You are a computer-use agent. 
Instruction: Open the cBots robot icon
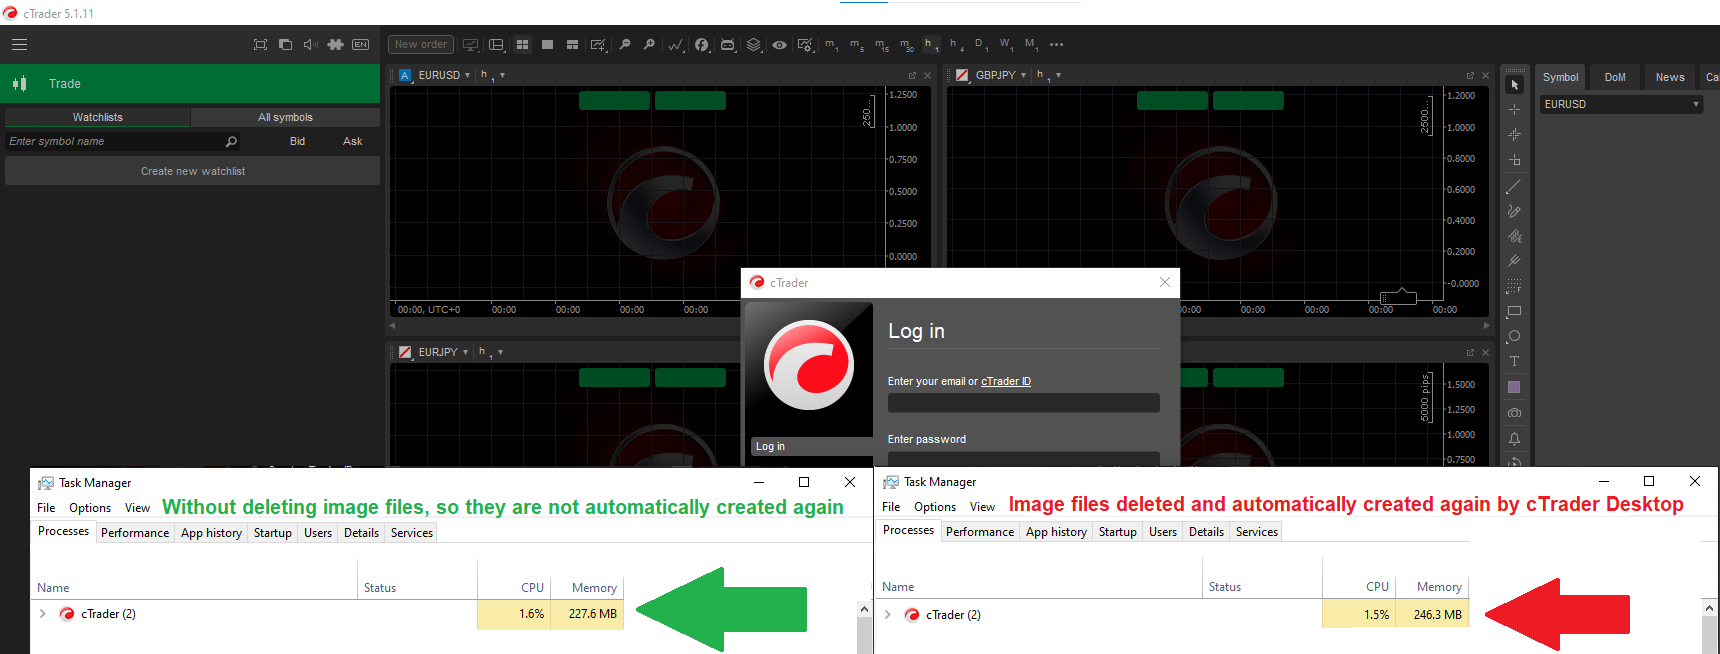click(728, 44)
